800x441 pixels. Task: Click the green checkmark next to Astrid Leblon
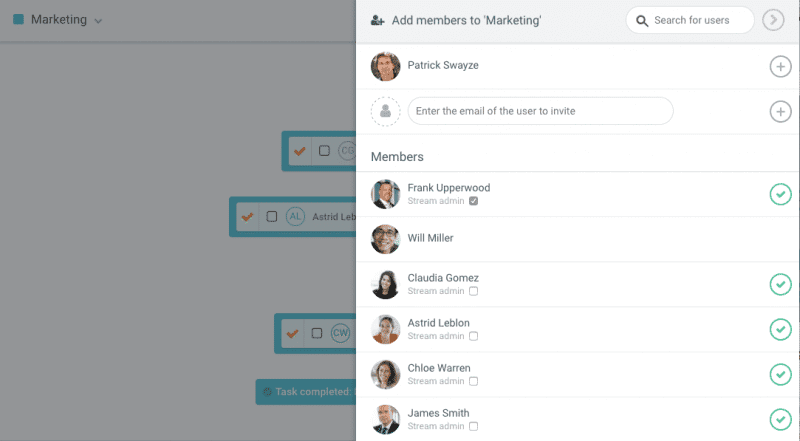(x=780, y=329)
